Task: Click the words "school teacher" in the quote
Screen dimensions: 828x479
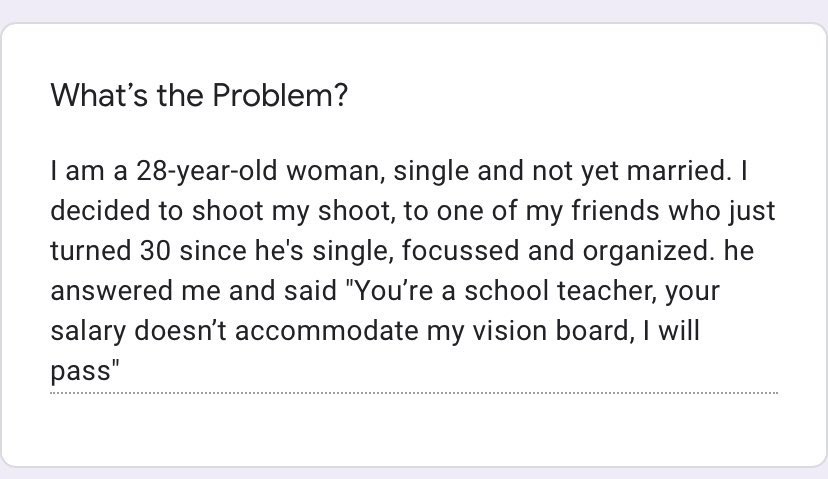Action: pos(560,291)
